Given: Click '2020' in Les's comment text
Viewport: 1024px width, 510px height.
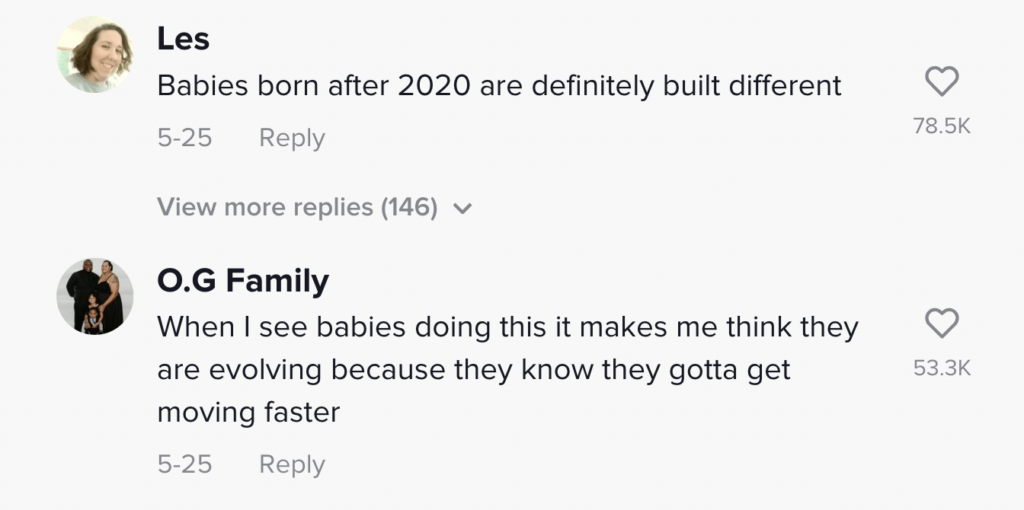Looking at the screenshot, I should (x=434, y=86).
